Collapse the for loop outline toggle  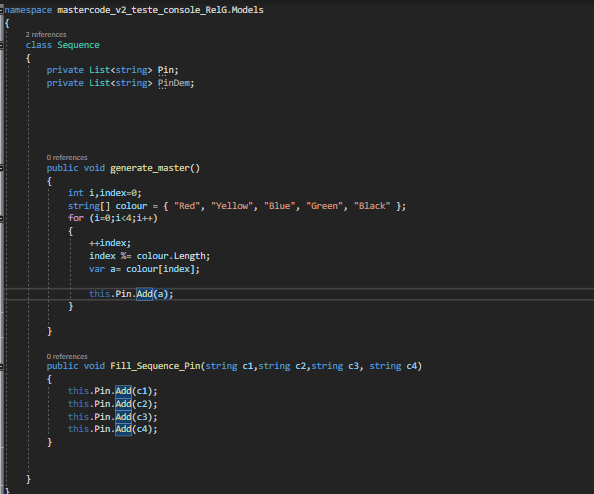2,219
